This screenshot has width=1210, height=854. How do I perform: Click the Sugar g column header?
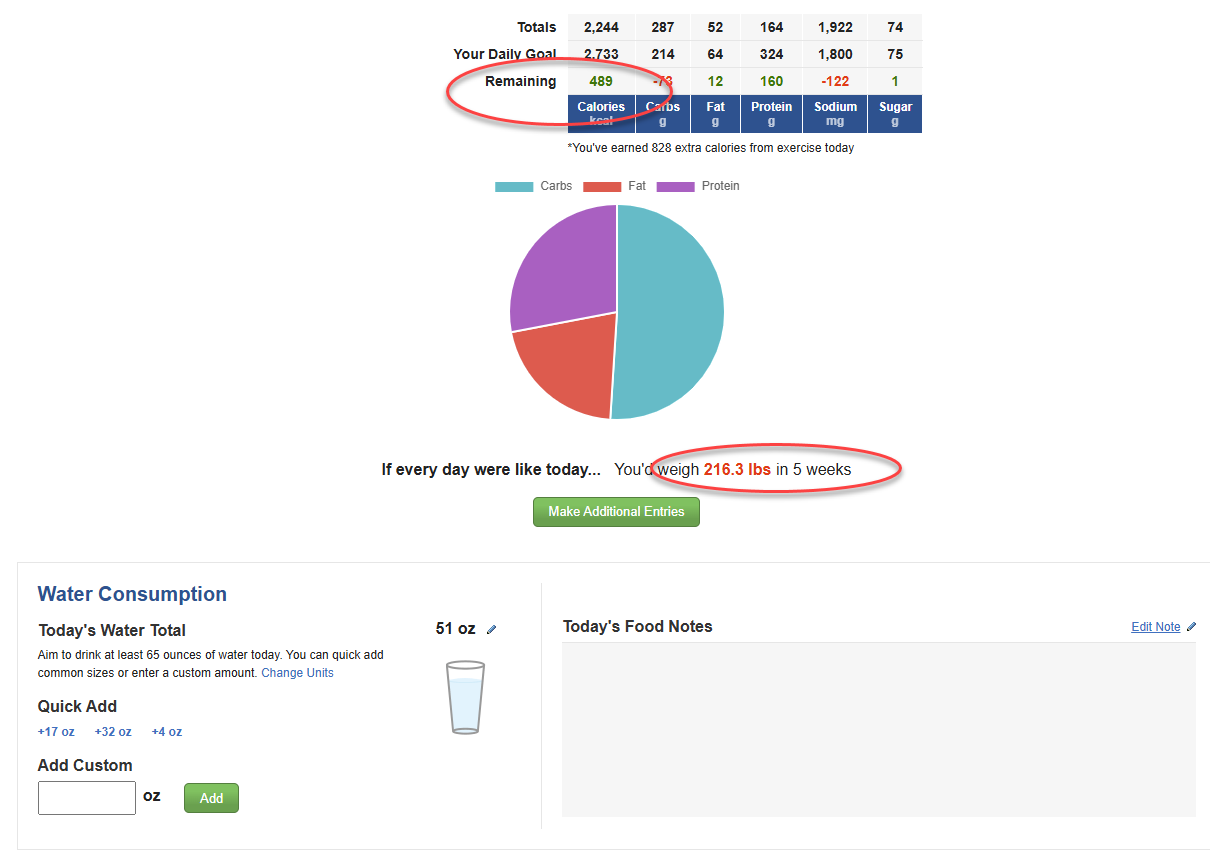tap(895, 114)
